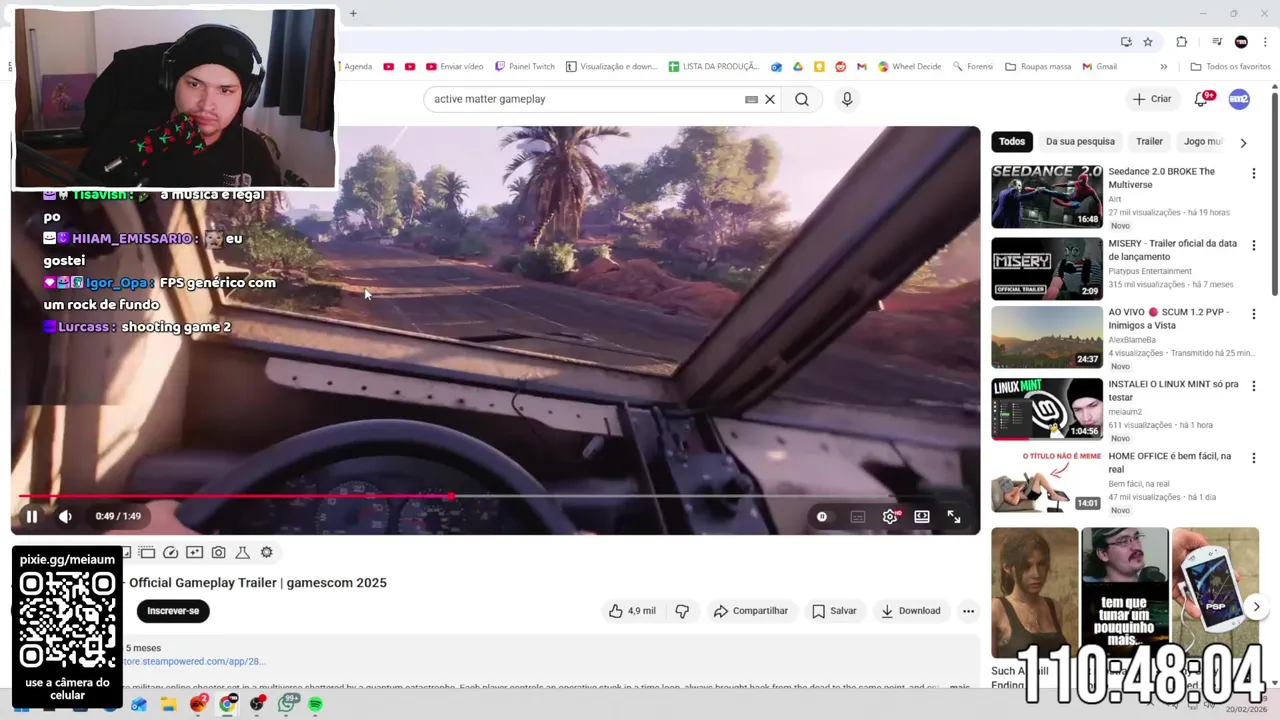Start voice search with the microphone icon
This screenshot has width=1280, height=720.
click(847, 99)
